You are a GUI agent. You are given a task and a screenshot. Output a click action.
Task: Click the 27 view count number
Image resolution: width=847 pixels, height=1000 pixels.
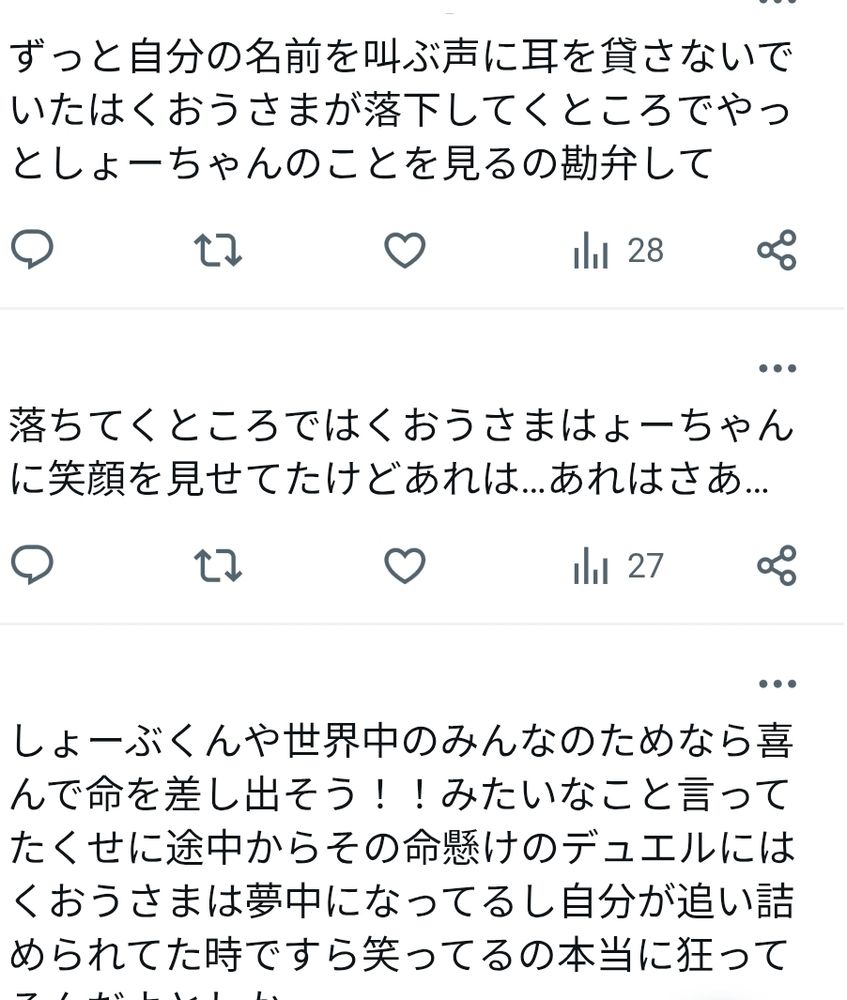pyautogui.click(x=645, y=566)
